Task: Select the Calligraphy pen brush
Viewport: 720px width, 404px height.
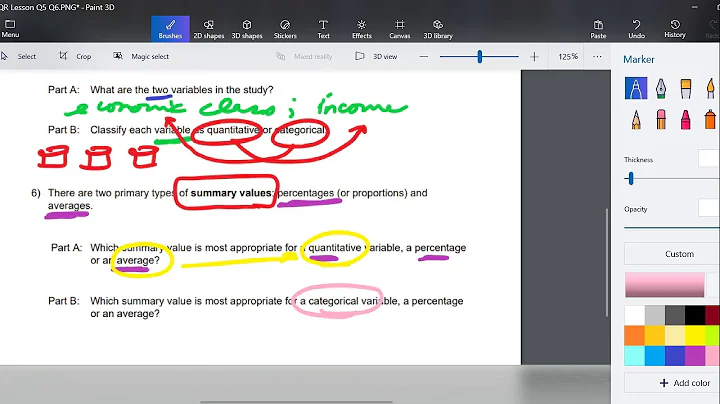Action: pos(661,88)
